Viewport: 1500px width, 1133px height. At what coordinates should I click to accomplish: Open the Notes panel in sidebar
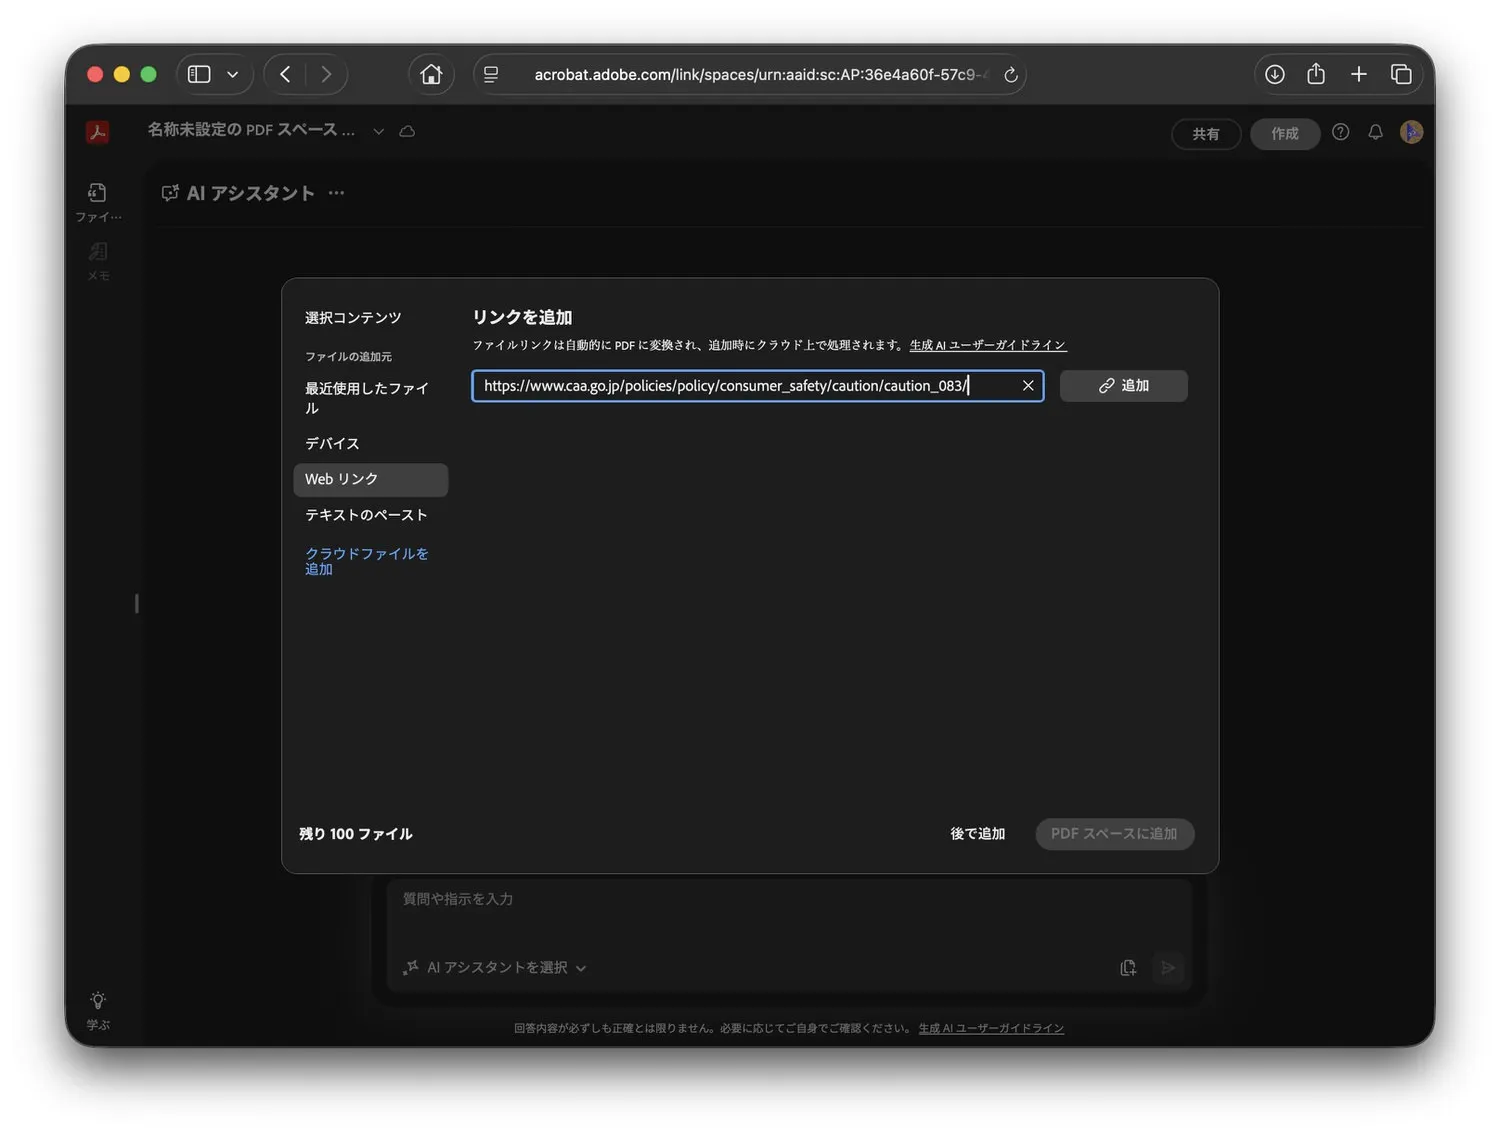click(x=97, y=260)
